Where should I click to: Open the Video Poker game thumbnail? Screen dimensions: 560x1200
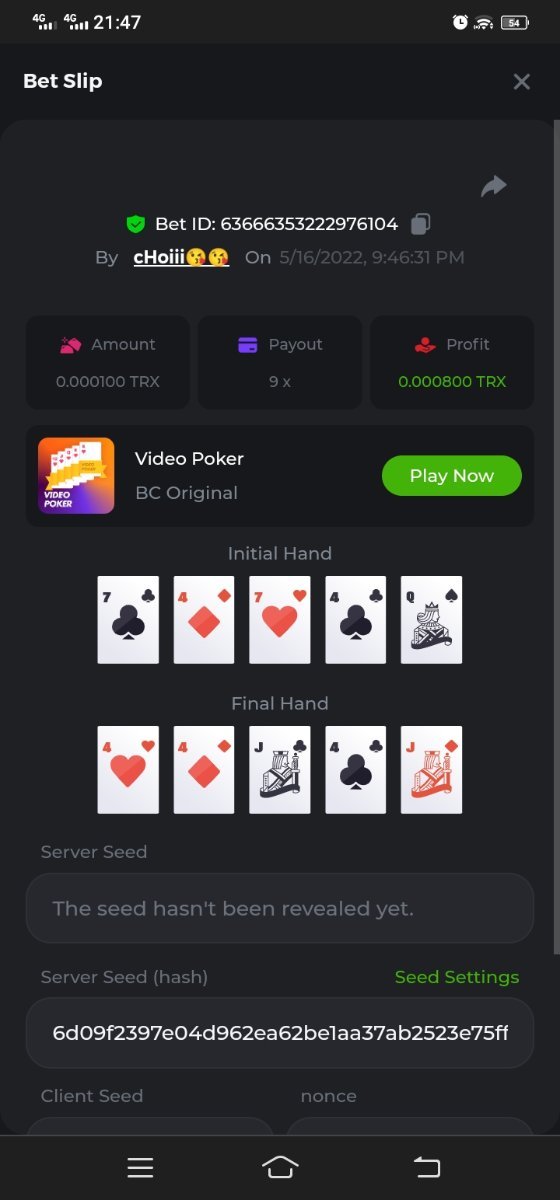coord(76,476)
